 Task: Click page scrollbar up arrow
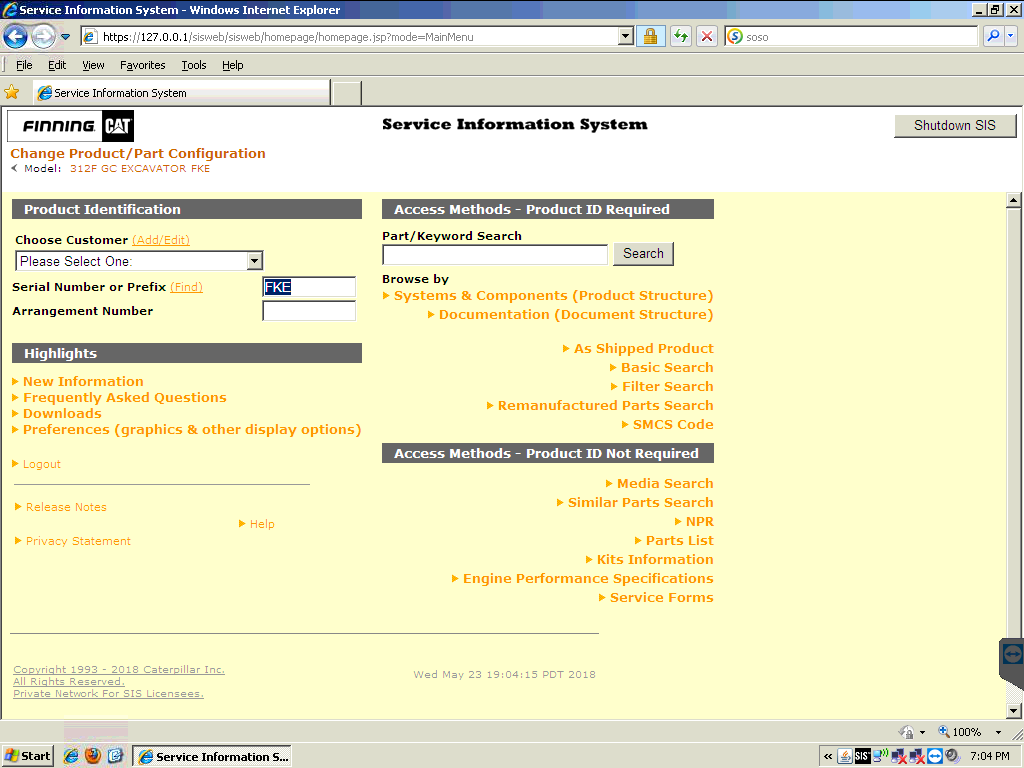(1013, 200)
